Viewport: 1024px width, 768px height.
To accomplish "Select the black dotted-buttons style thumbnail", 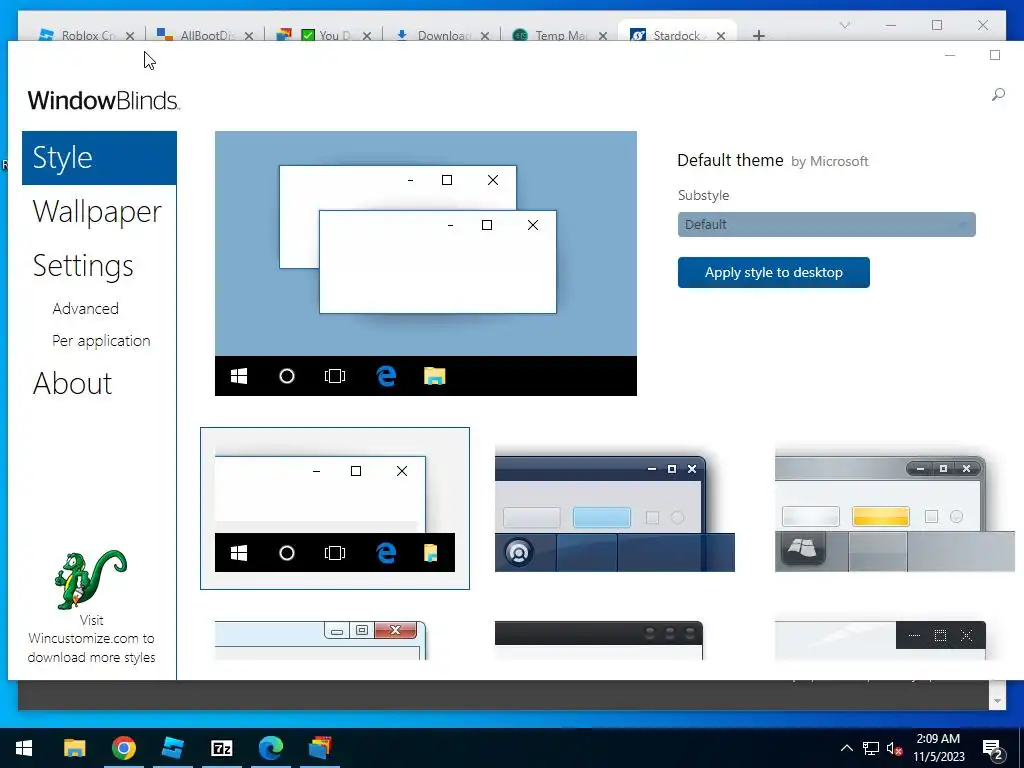I will pos(599,641).
